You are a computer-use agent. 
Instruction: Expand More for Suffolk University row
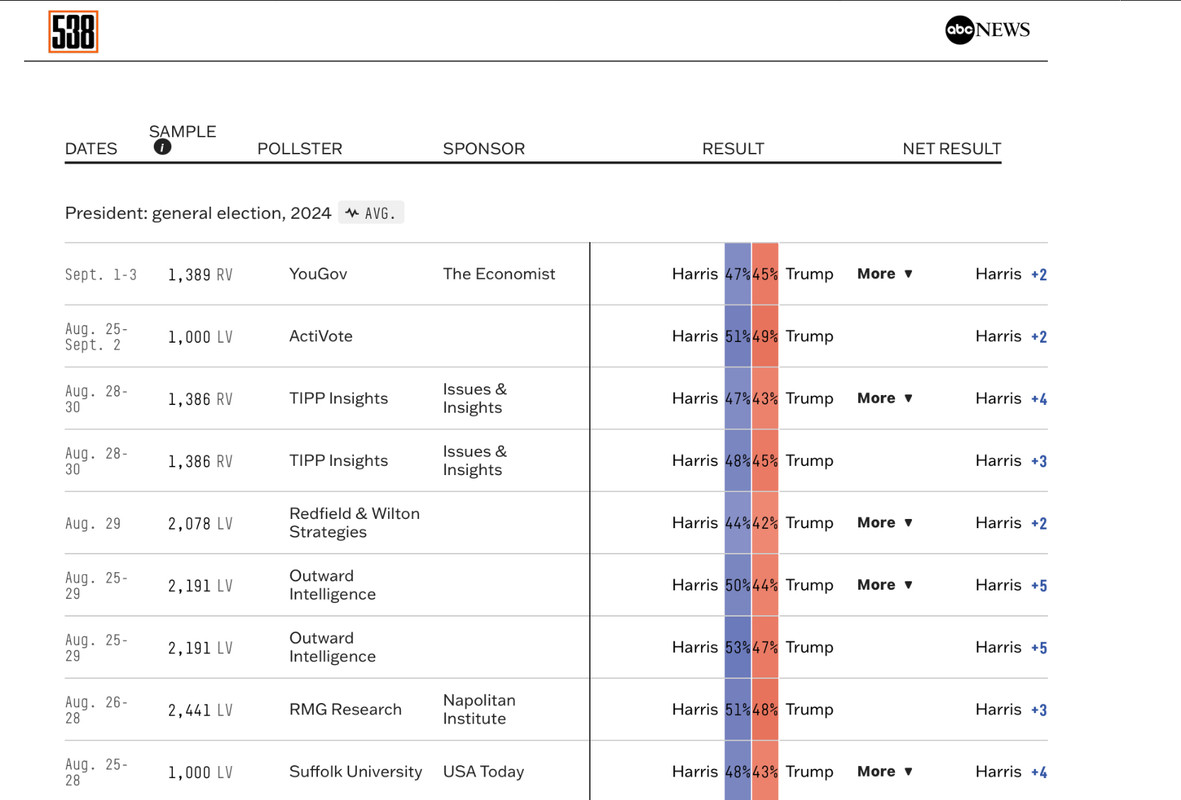[885, 771]
